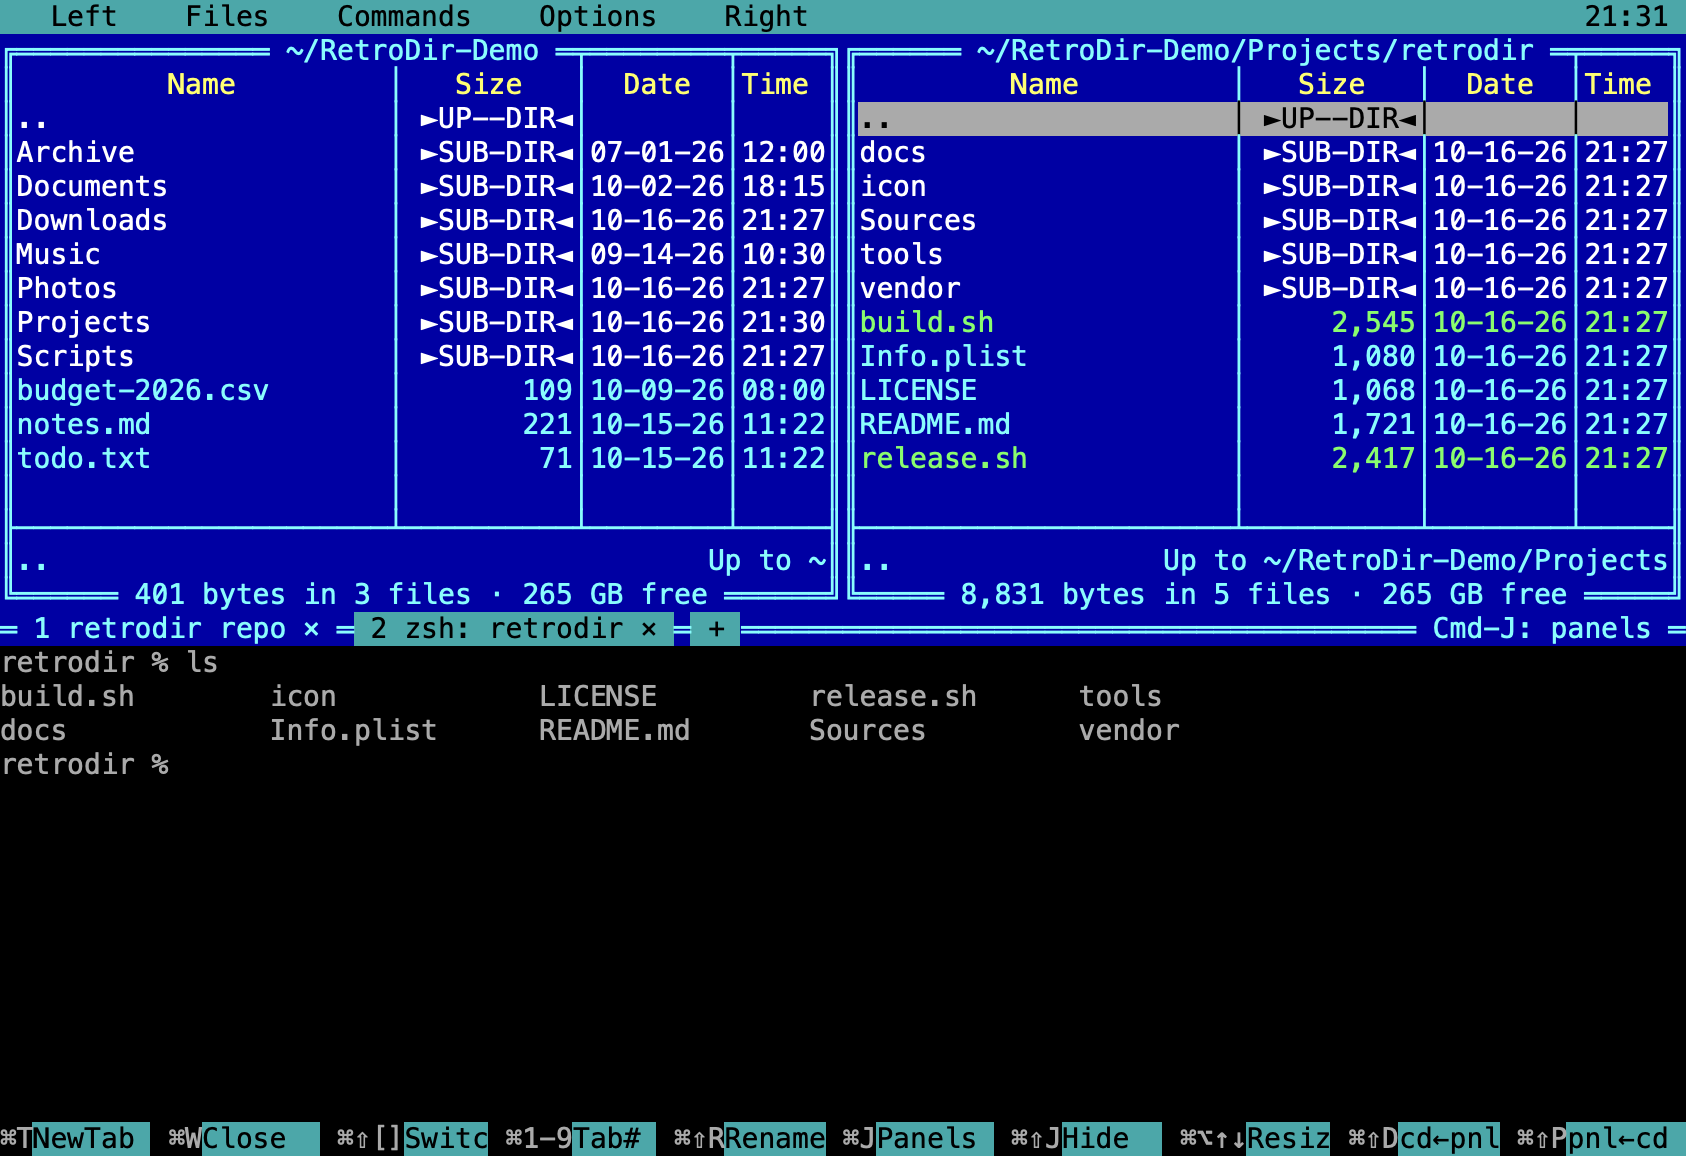Select LICENSE file in right panel
The width and height of the screenshot is (1686, 1156).
(1264, 390)
